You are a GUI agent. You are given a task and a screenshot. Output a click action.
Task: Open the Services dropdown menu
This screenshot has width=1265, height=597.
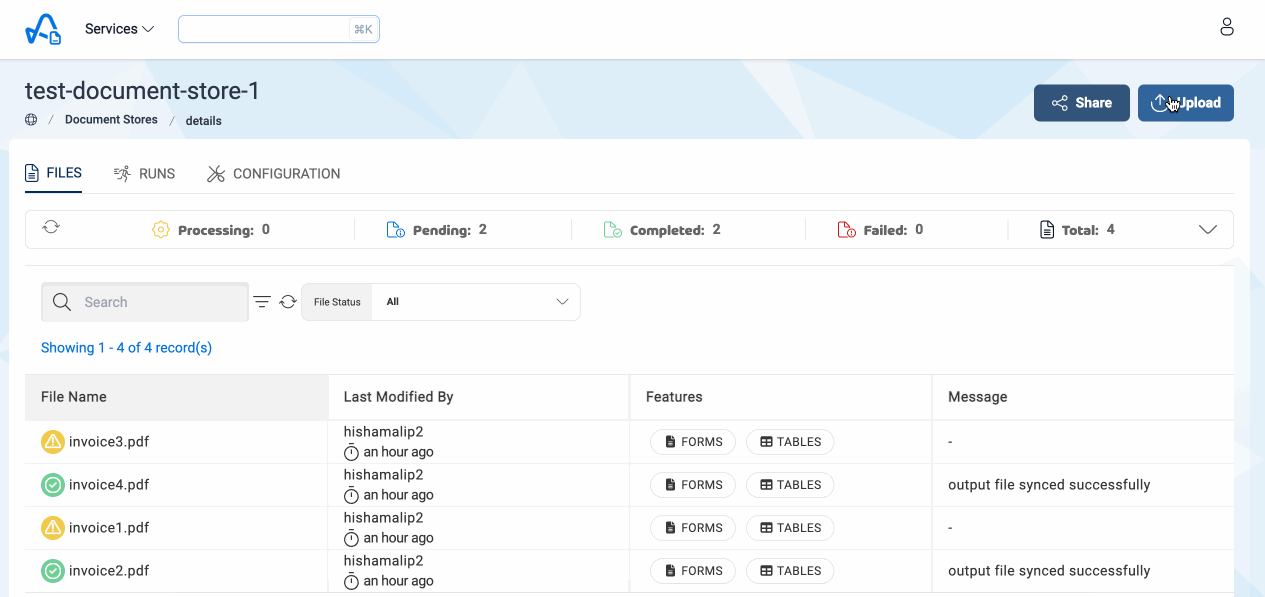119,29
